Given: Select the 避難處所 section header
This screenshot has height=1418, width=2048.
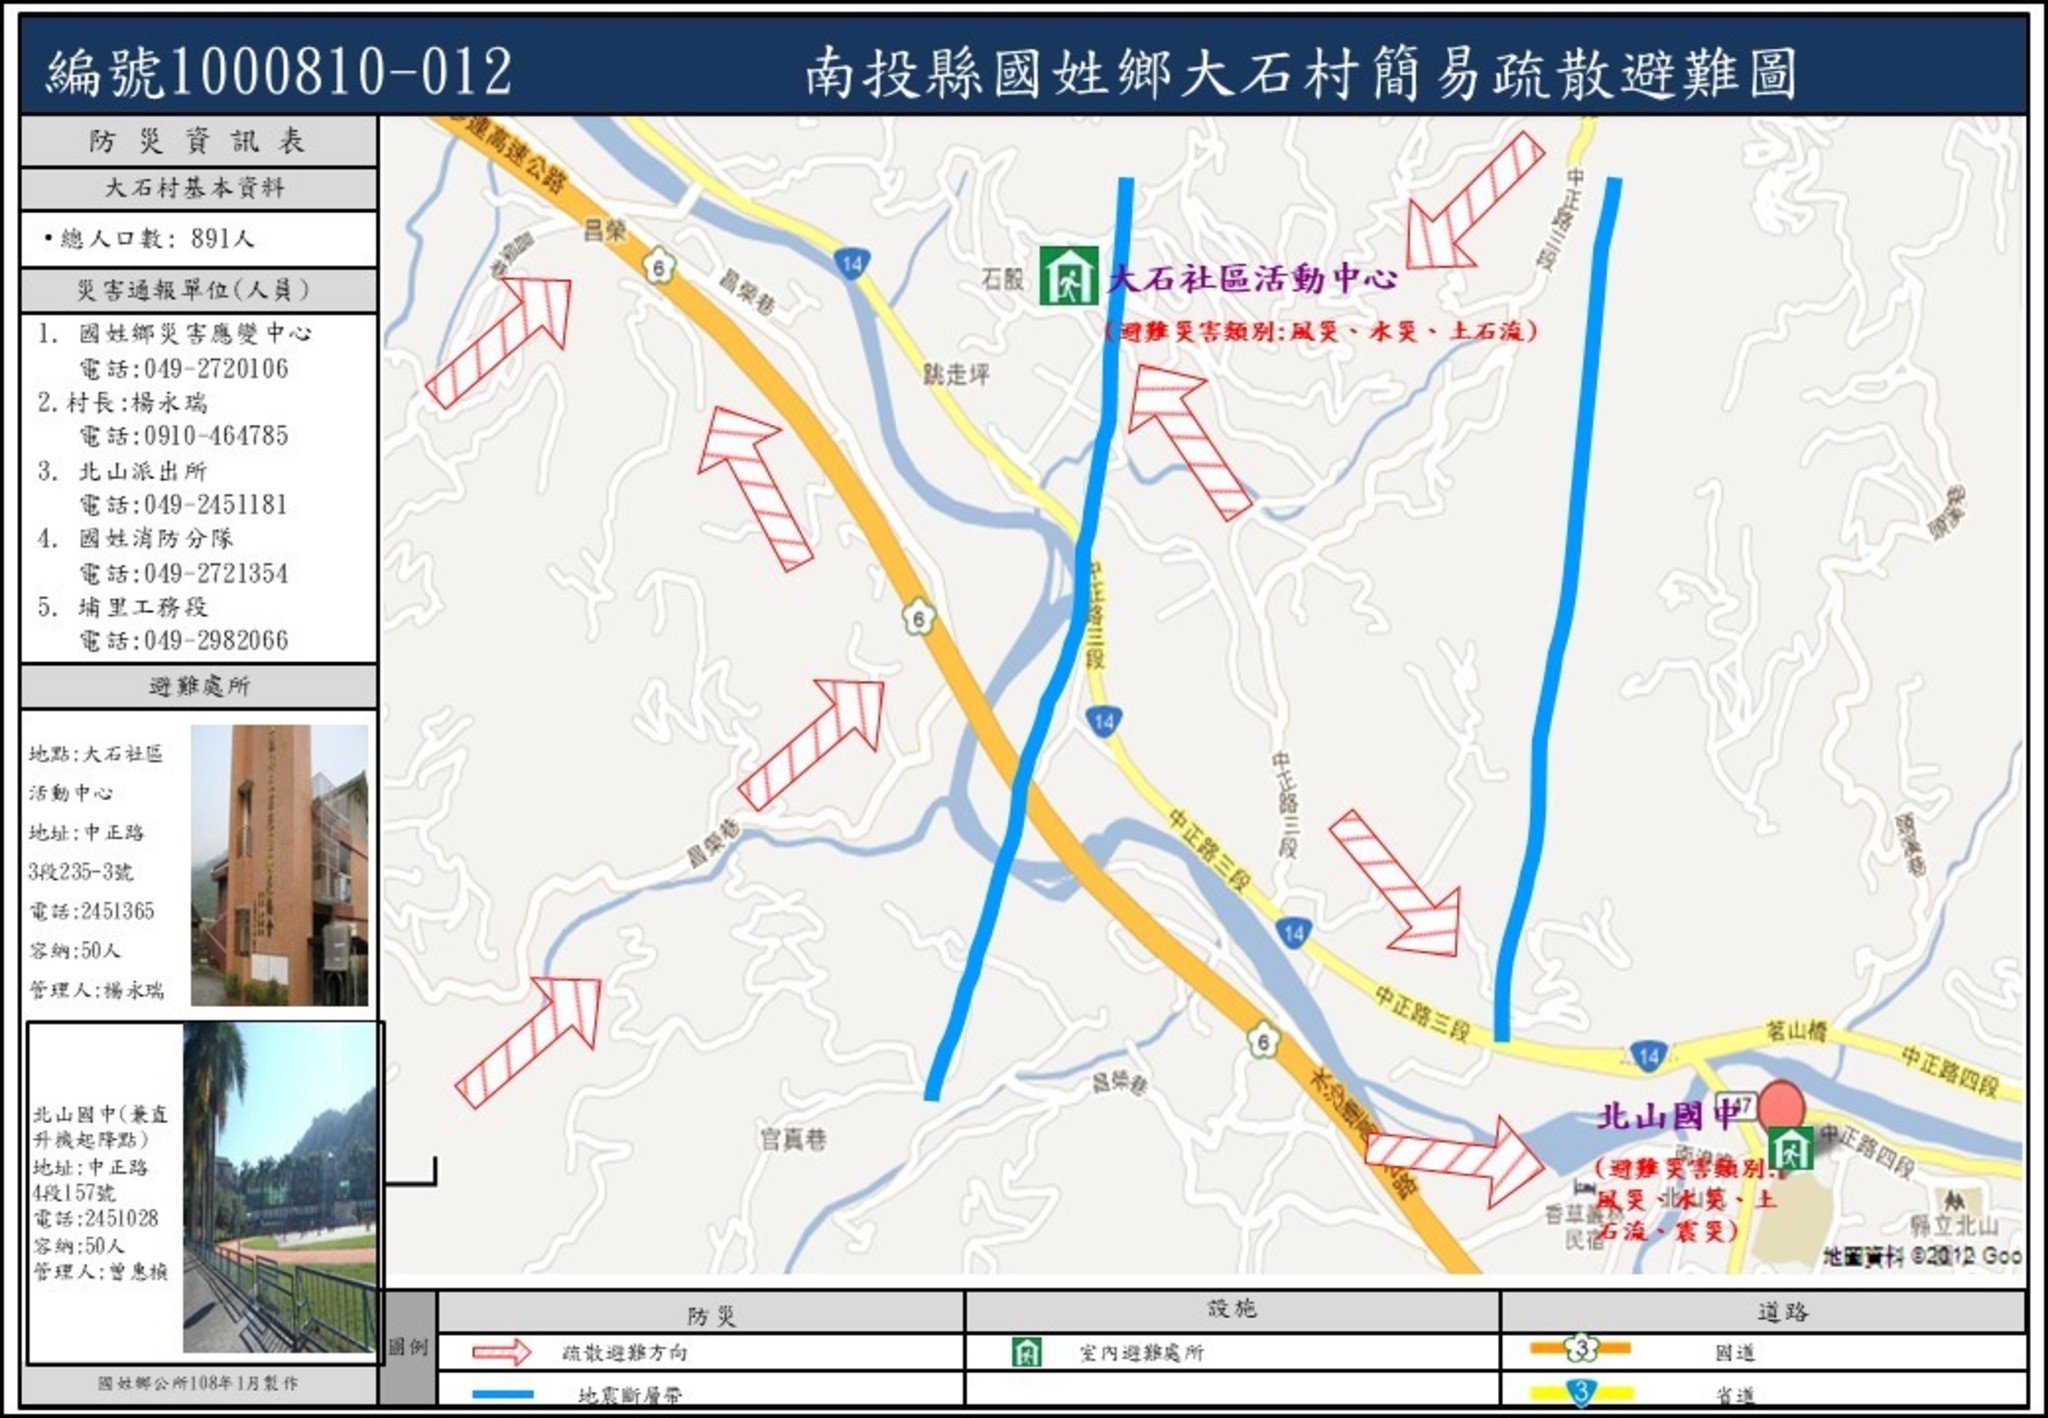Looking at the screenshot, I should click(x=198, y=687).
